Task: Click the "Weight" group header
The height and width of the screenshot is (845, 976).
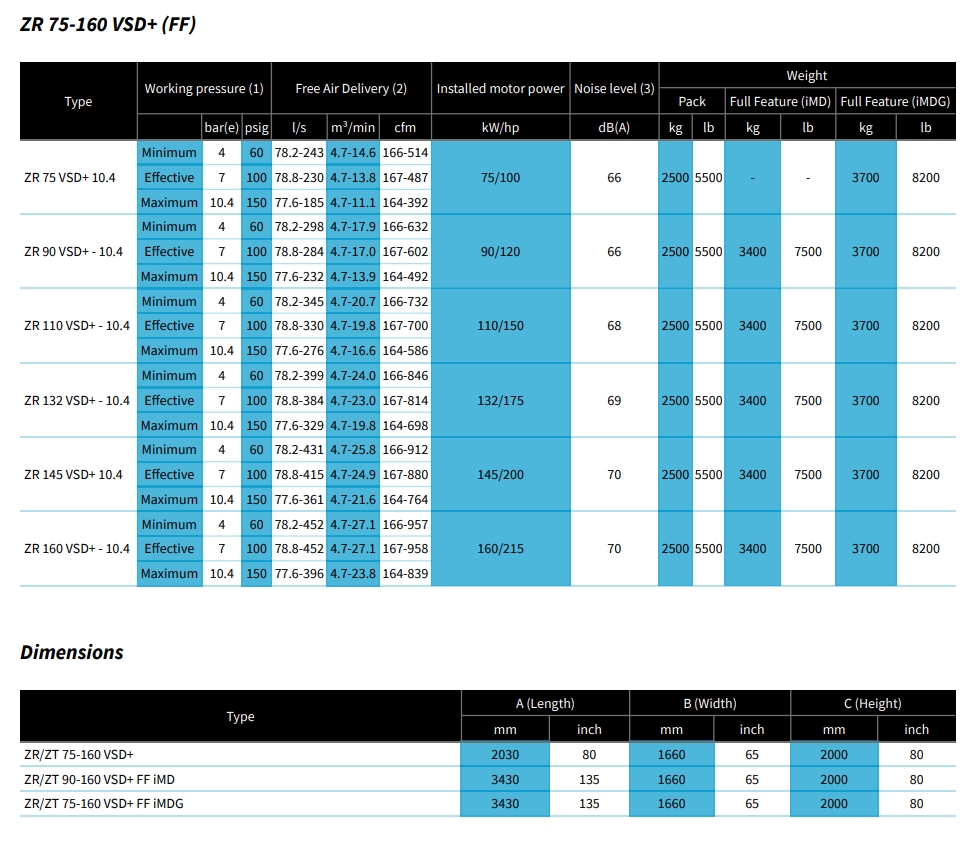Action: click(x=807, y=75)
